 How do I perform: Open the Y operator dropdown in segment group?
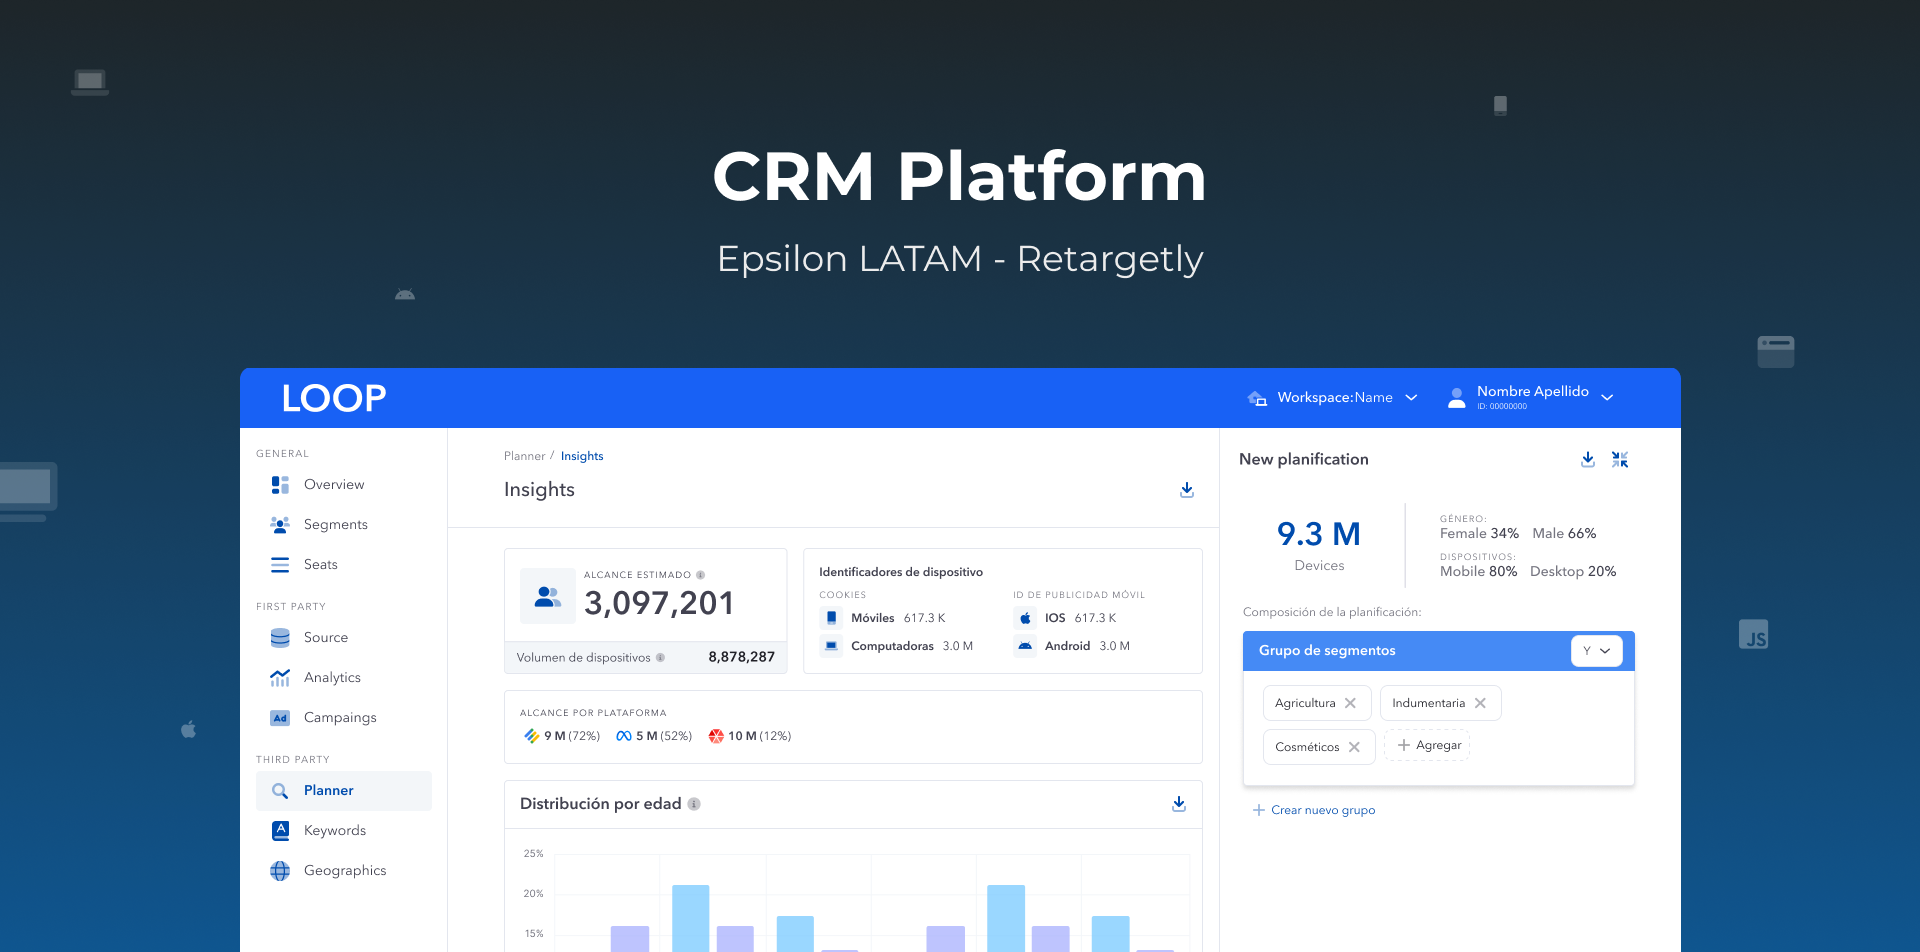pyautogui.click(x=1596, y=651)
